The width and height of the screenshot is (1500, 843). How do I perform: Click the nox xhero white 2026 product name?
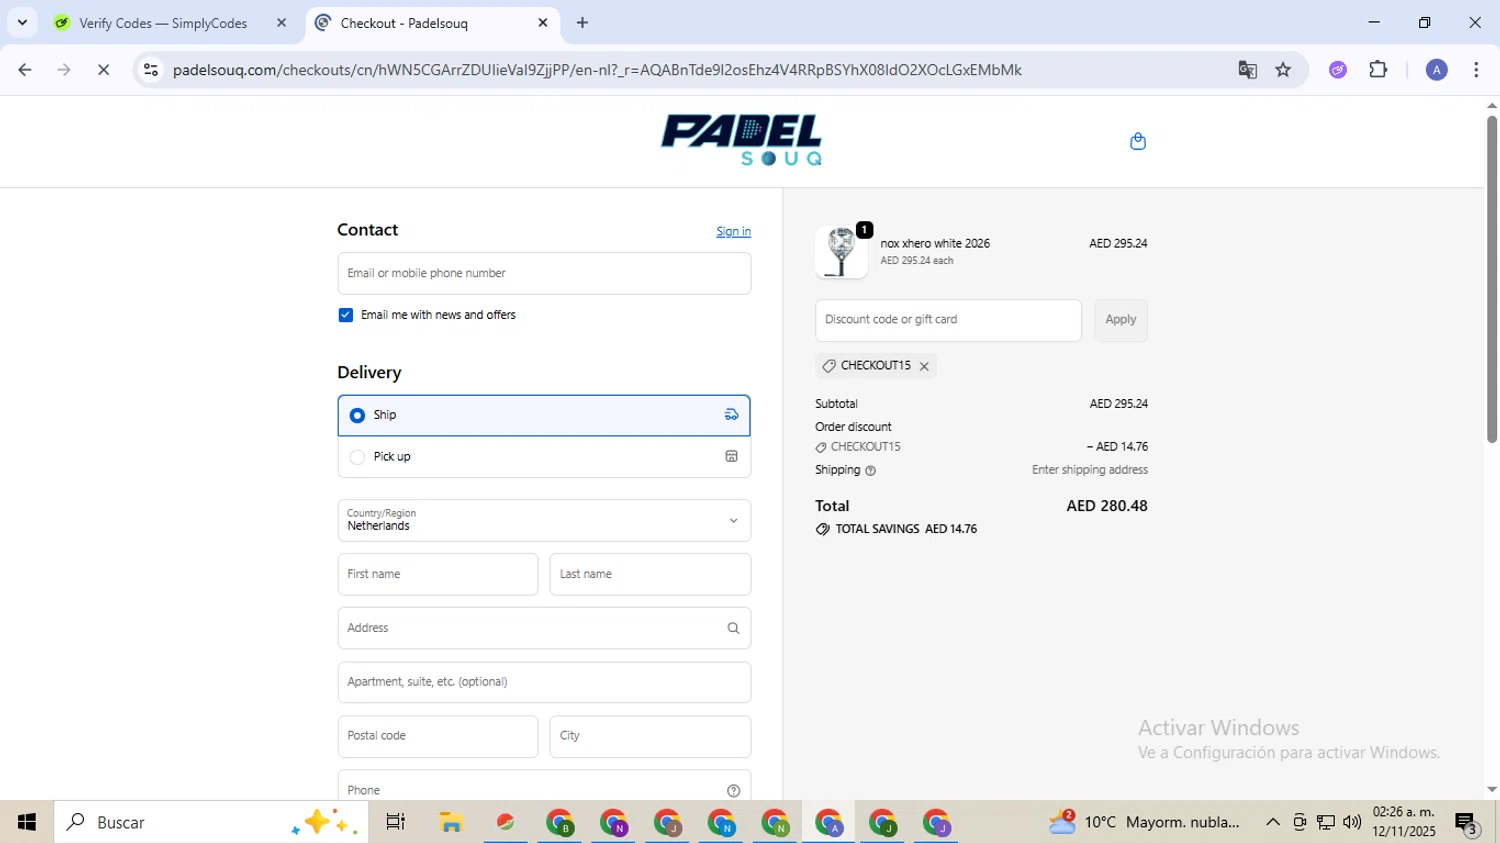935,244
